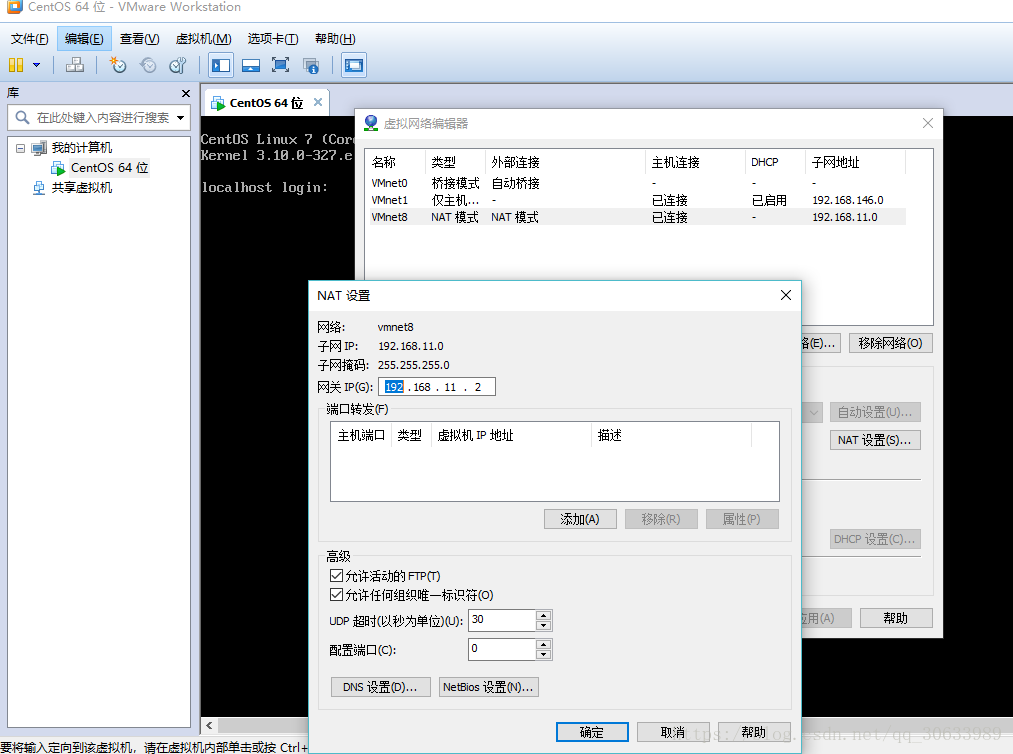This screenshot has height=754, width=1013.
Task: Take a snapshot with the clock-plus icon
Action: (118, 65)
